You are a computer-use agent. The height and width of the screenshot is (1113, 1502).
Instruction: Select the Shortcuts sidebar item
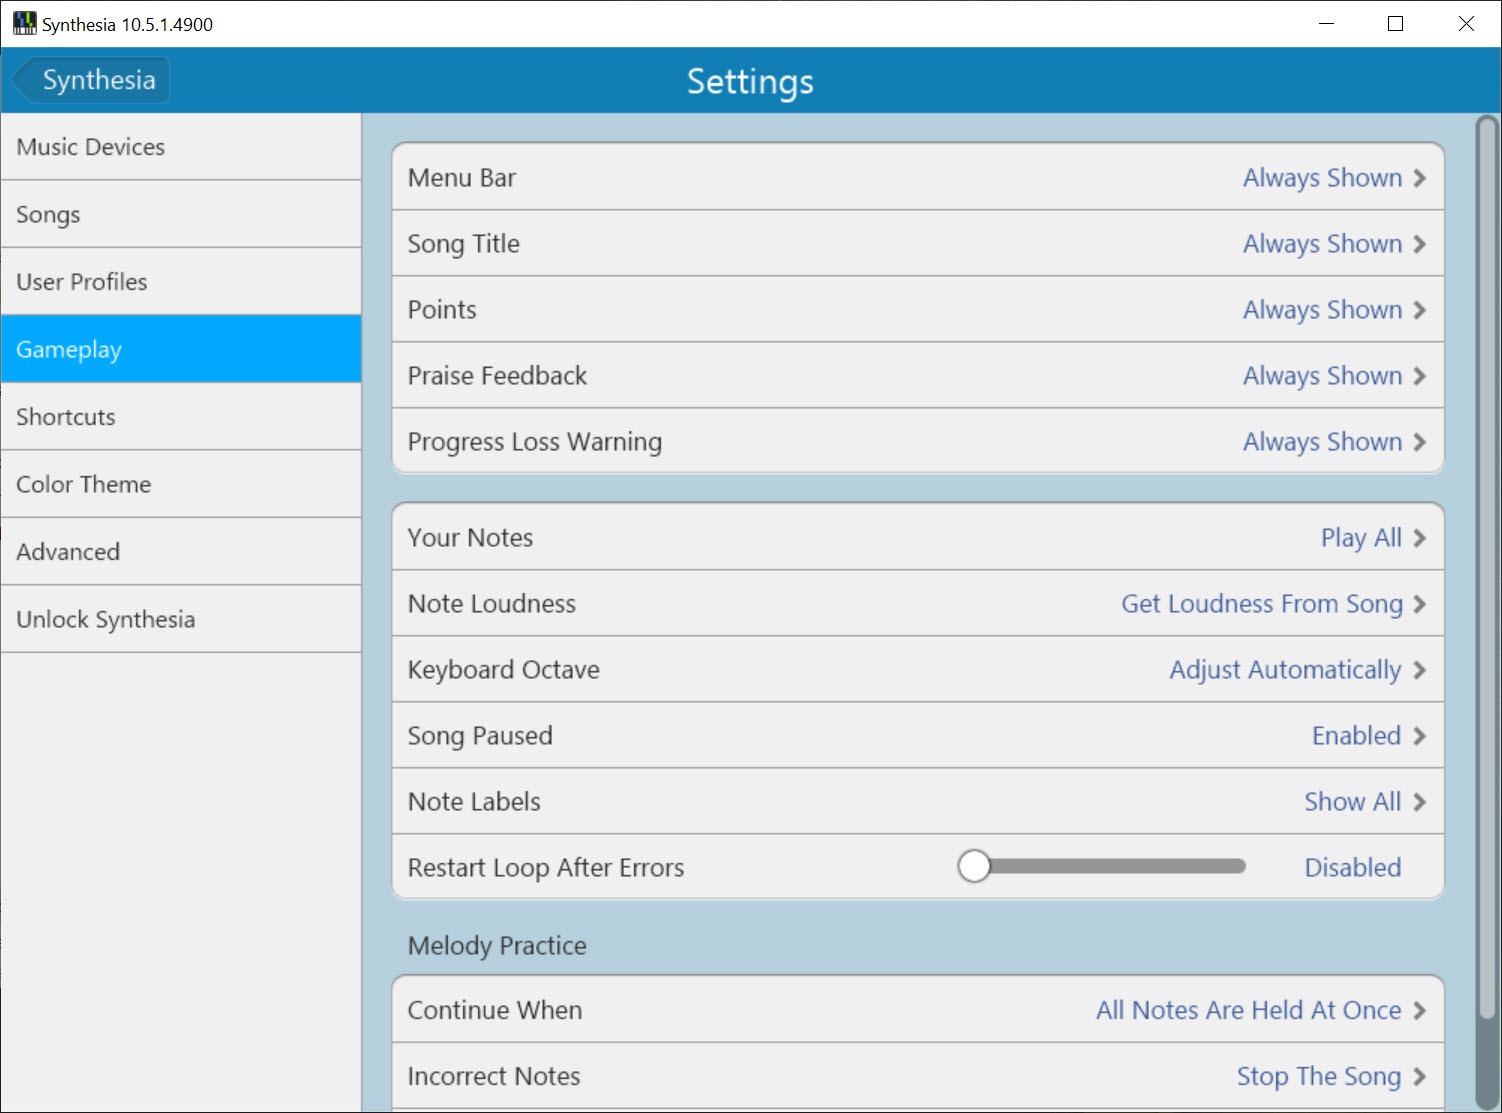pyautogui.click(x=181, y=417)
